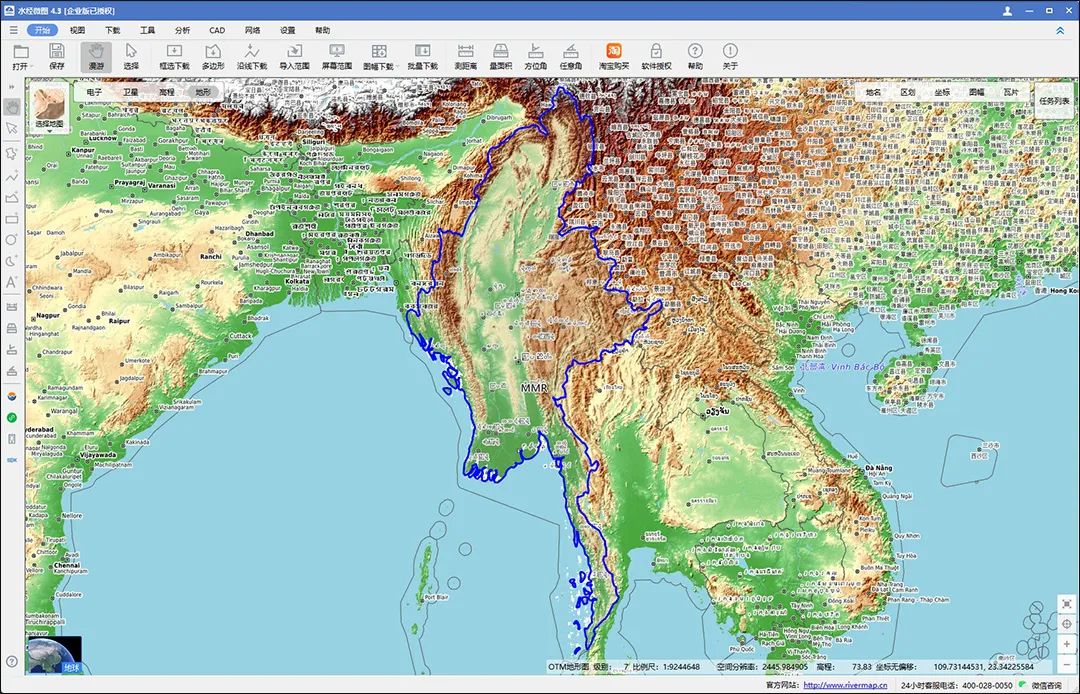The height and width of the screenshot is (694, 1080).
Task: Click the 导入范围 import range icon
Action: point(294,56)
